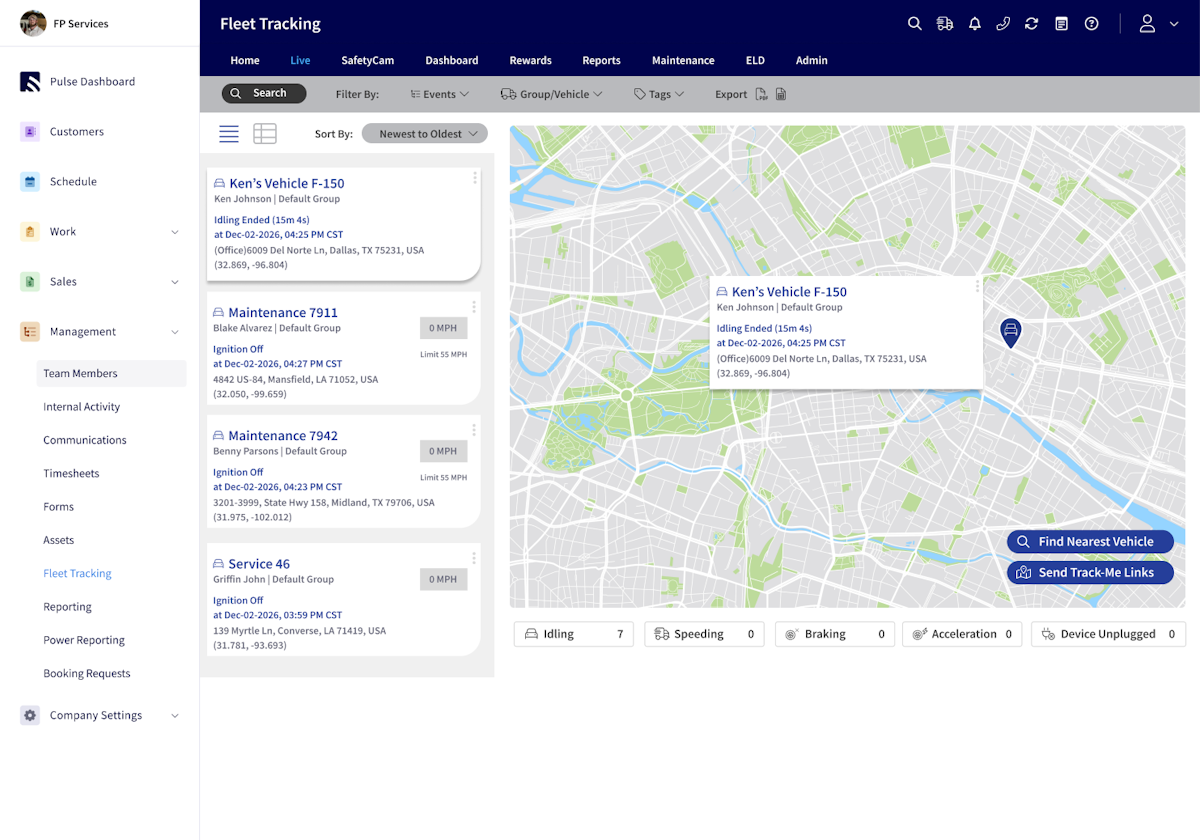Open Pulse Dashboard from sidebar
Image resolution: width=1200 pixels, height=840 pixels.
92,82
